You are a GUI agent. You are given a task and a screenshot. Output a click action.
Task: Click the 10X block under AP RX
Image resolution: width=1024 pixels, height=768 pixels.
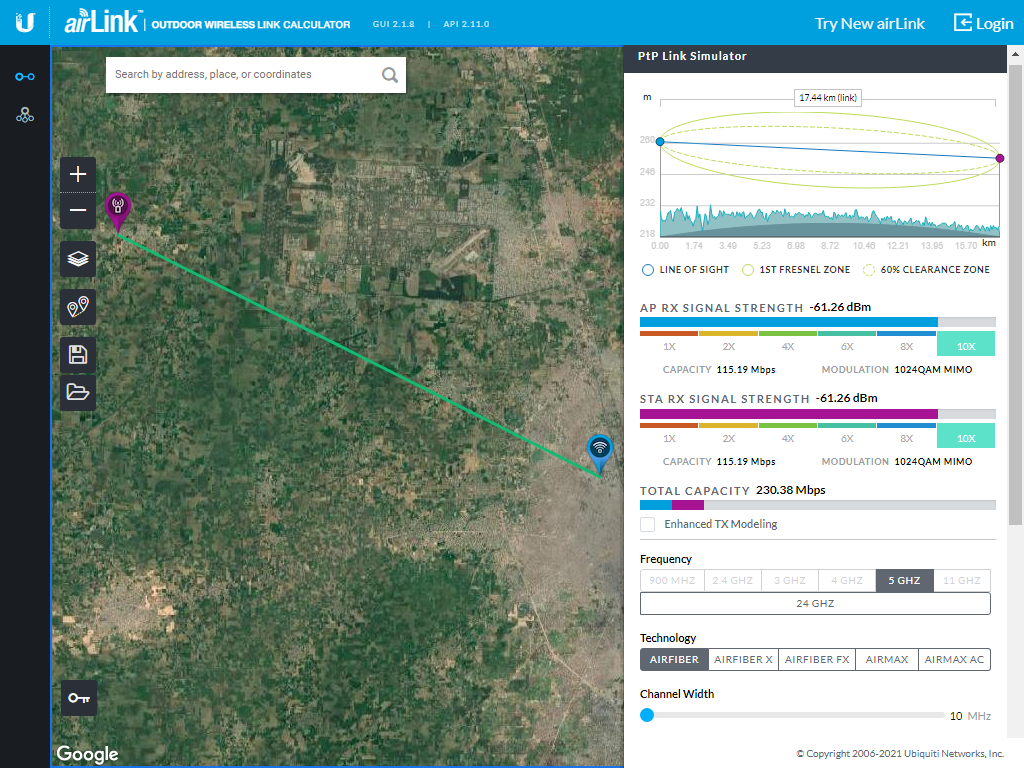(966, 344)
